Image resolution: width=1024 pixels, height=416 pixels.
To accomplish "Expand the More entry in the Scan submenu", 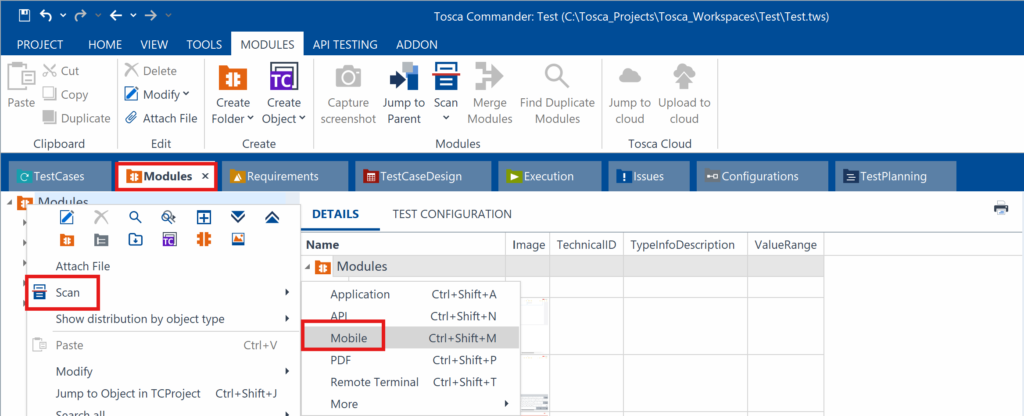I will click(411, 404).
